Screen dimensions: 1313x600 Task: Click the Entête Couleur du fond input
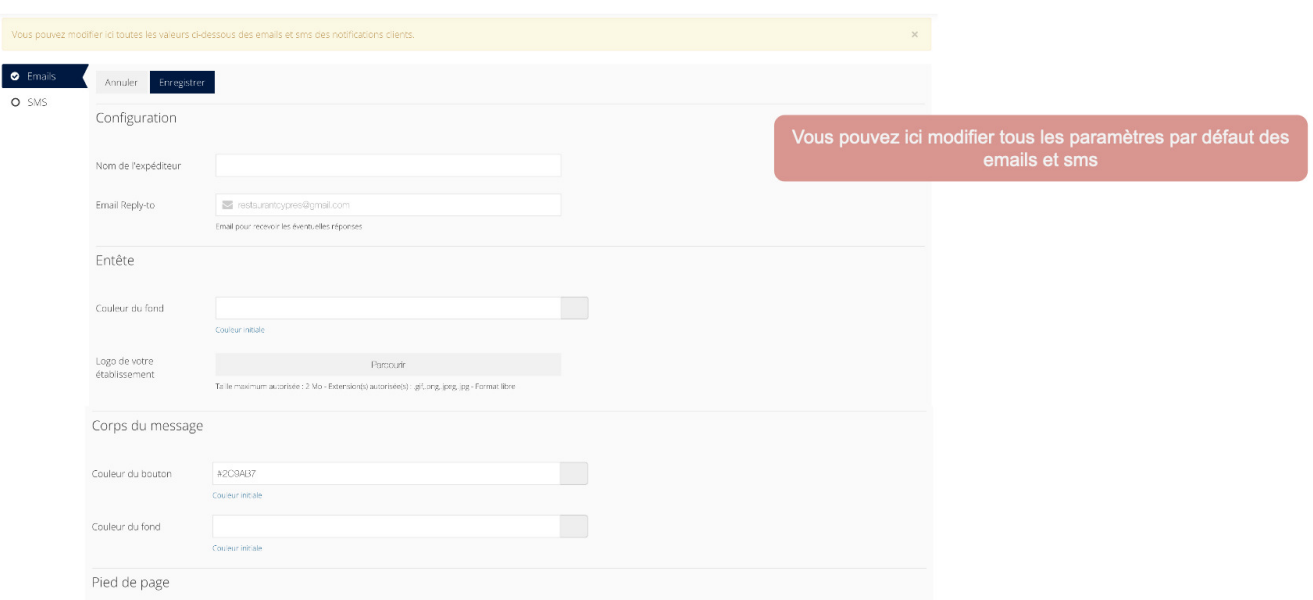(x=388, y=308)
